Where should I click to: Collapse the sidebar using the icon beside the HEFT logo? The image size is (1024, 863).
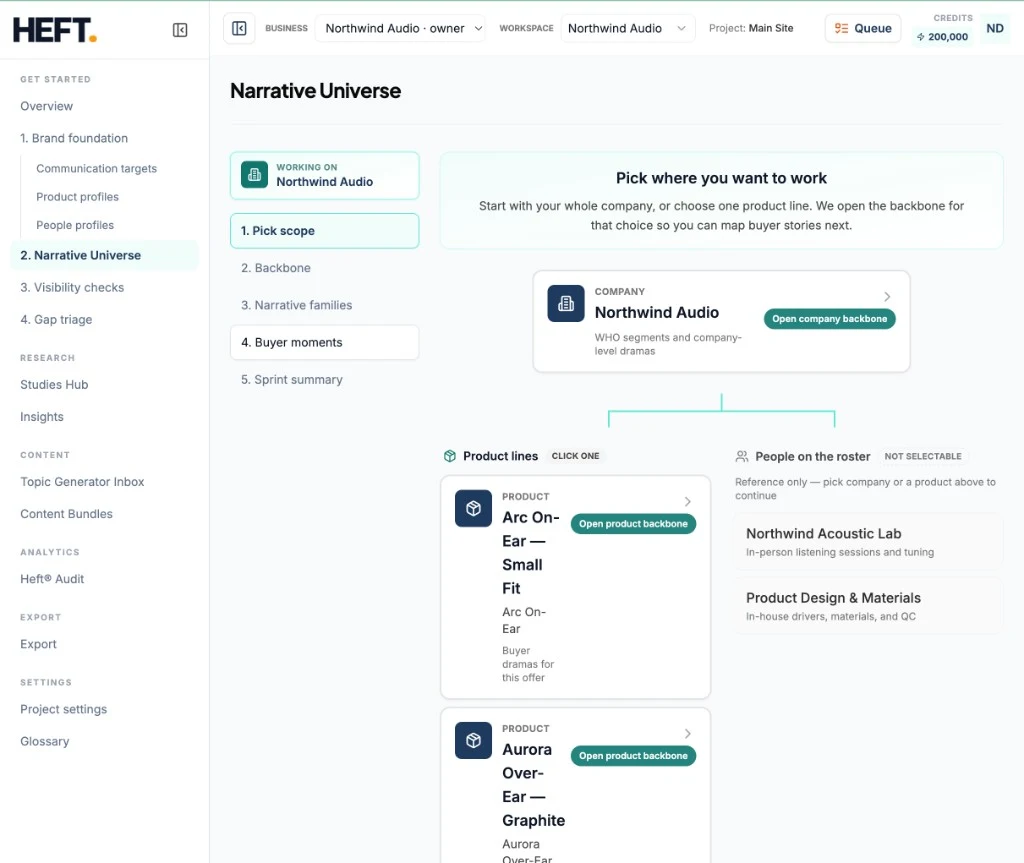(180, 30)
